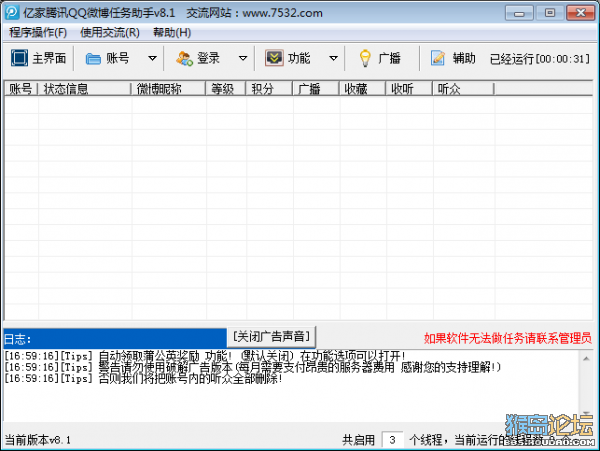This screenshot has width=600, height=451.
Task: Click the 登录 toolbar label
Action: point(209,59)
